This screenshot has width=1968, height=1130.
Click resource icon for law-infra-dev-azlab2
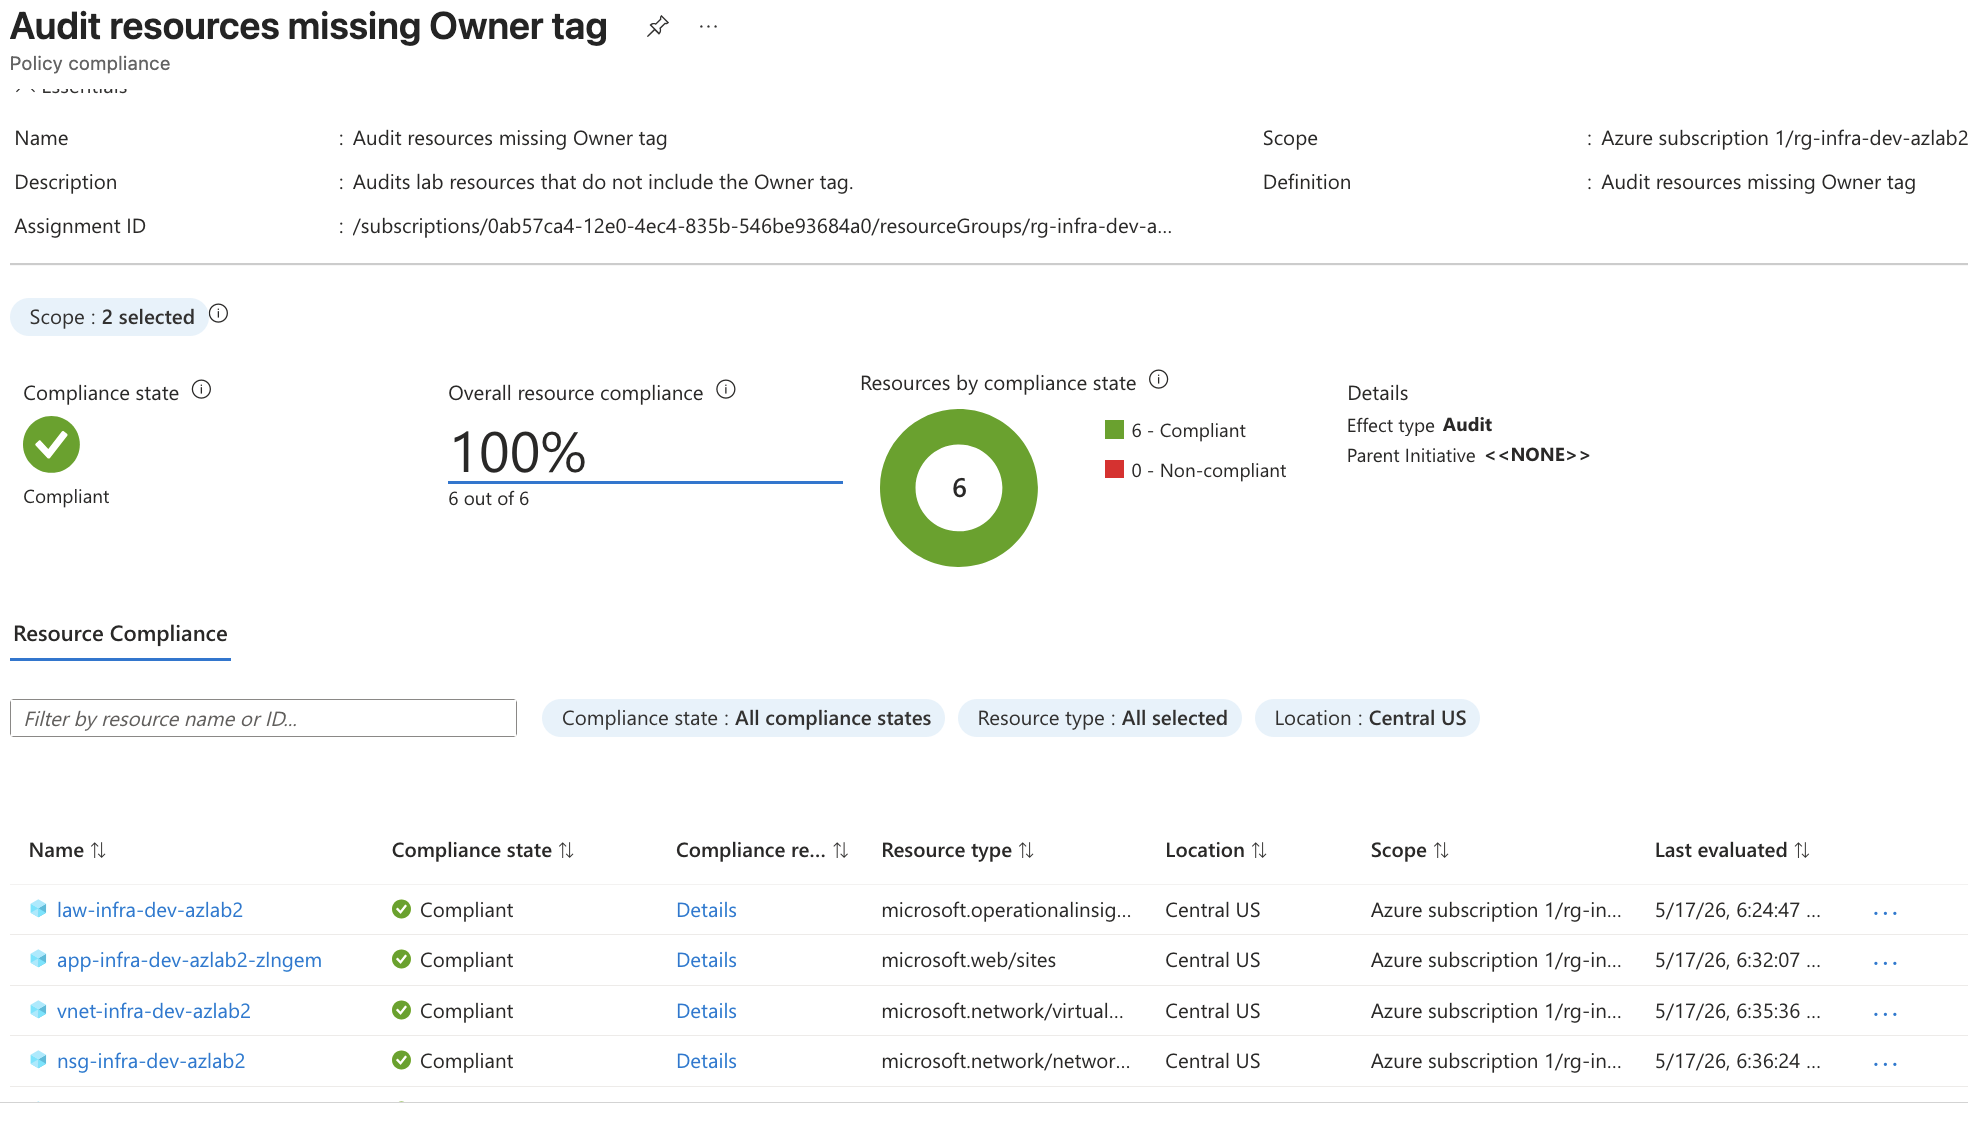pyautogui.click(x=38, y=909)
